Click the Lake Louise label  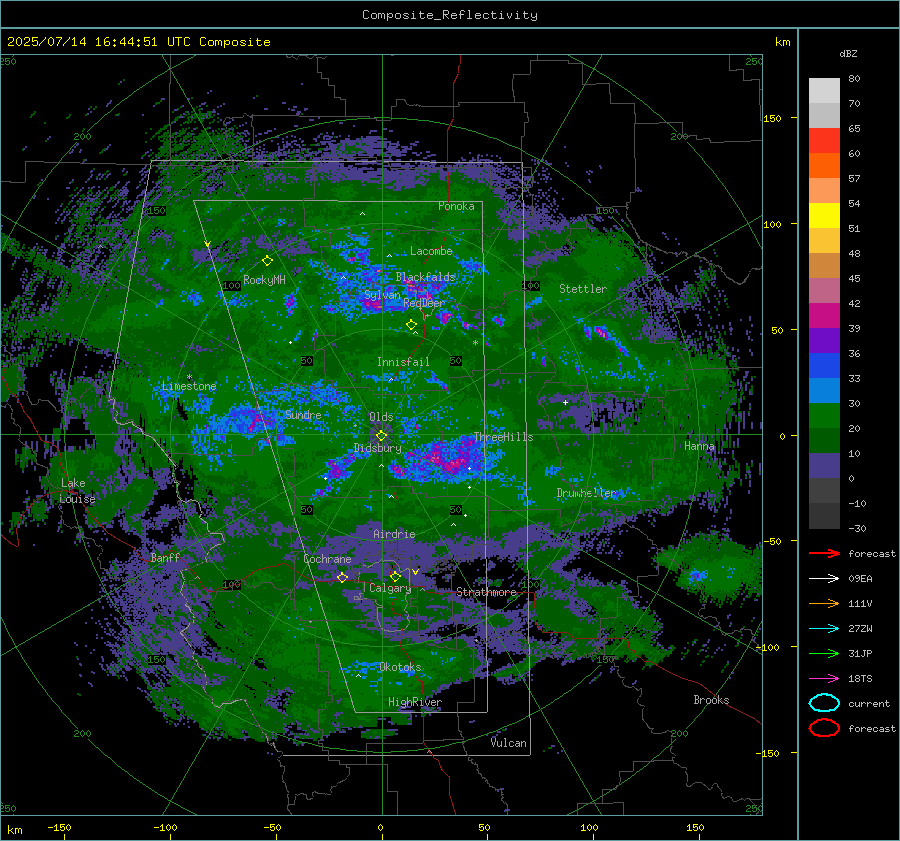(77, 491)
